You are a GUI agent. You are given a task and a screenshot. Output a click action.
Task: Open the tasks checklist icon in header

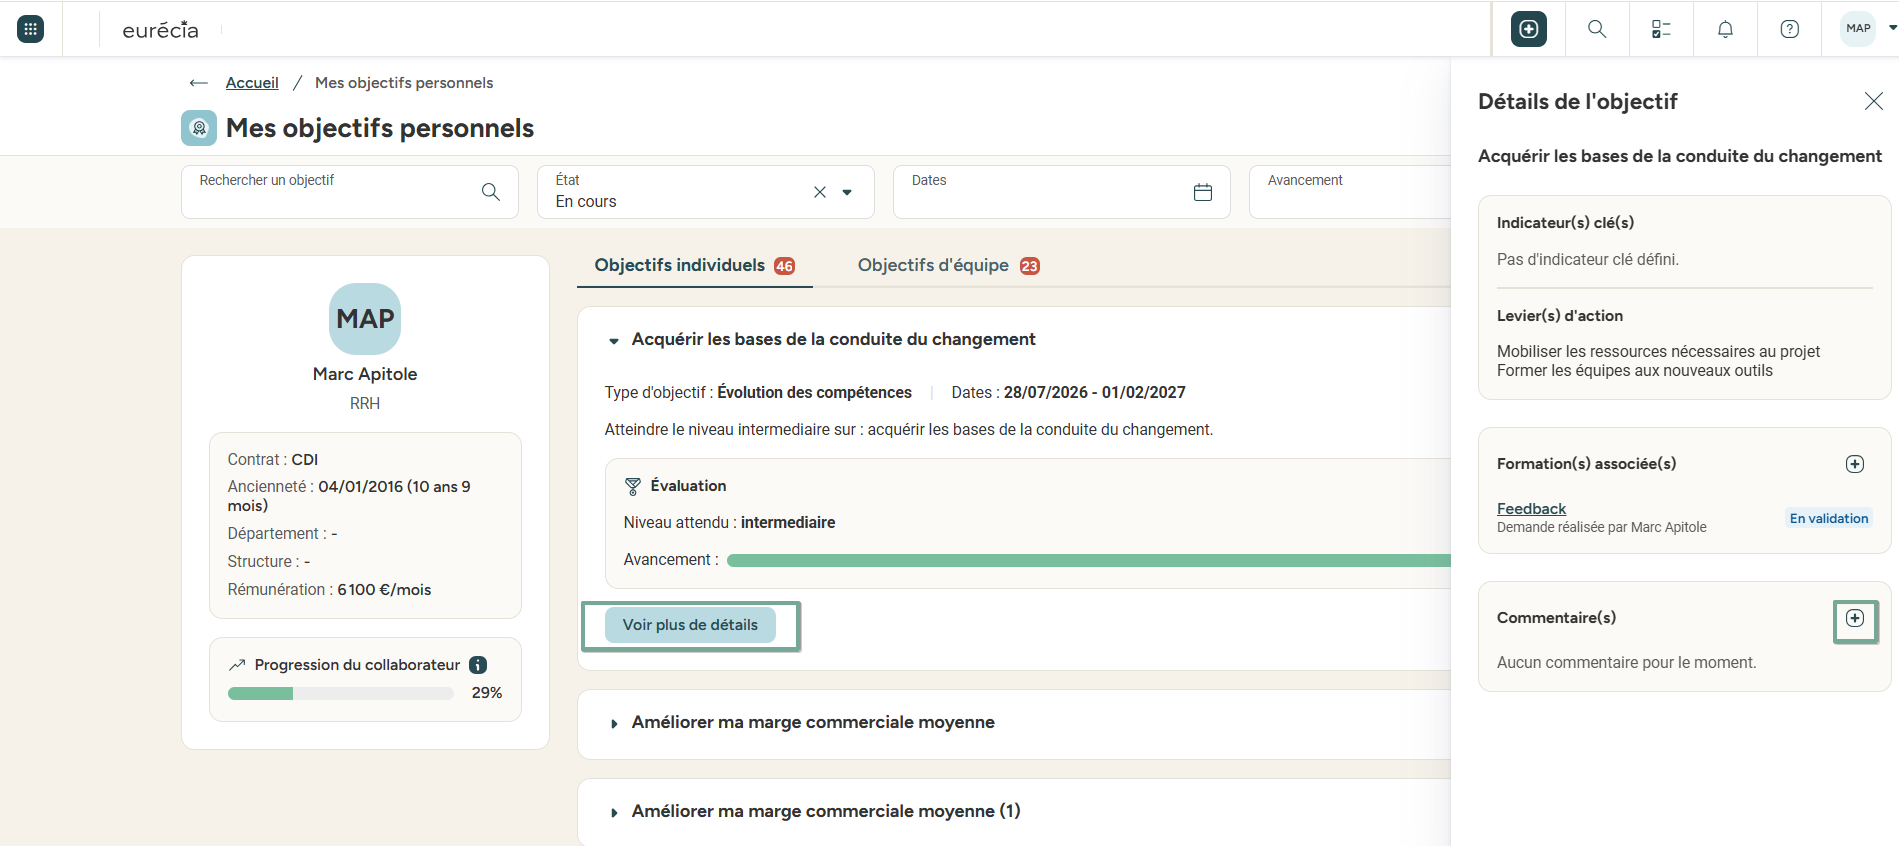(1661, 29)
